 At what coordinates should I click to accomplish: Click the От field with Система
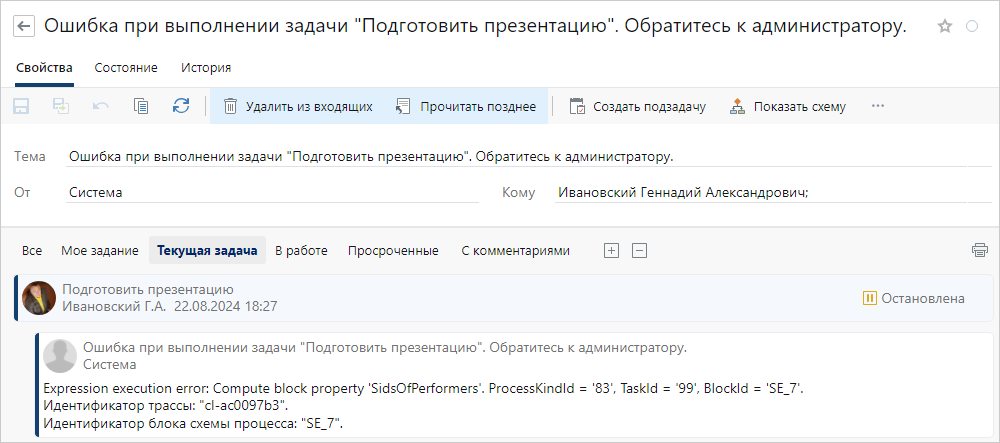[x=272, y=192]
